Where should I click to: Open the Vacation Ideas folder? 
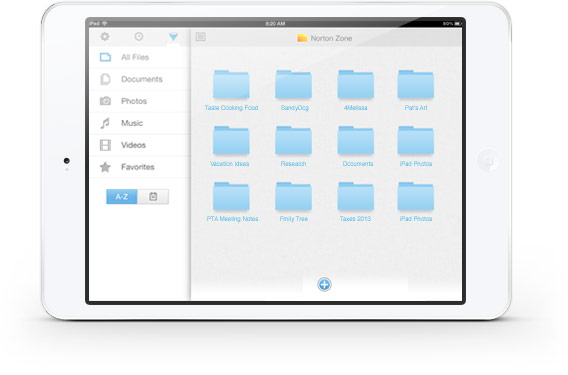[x=230, y=146]
